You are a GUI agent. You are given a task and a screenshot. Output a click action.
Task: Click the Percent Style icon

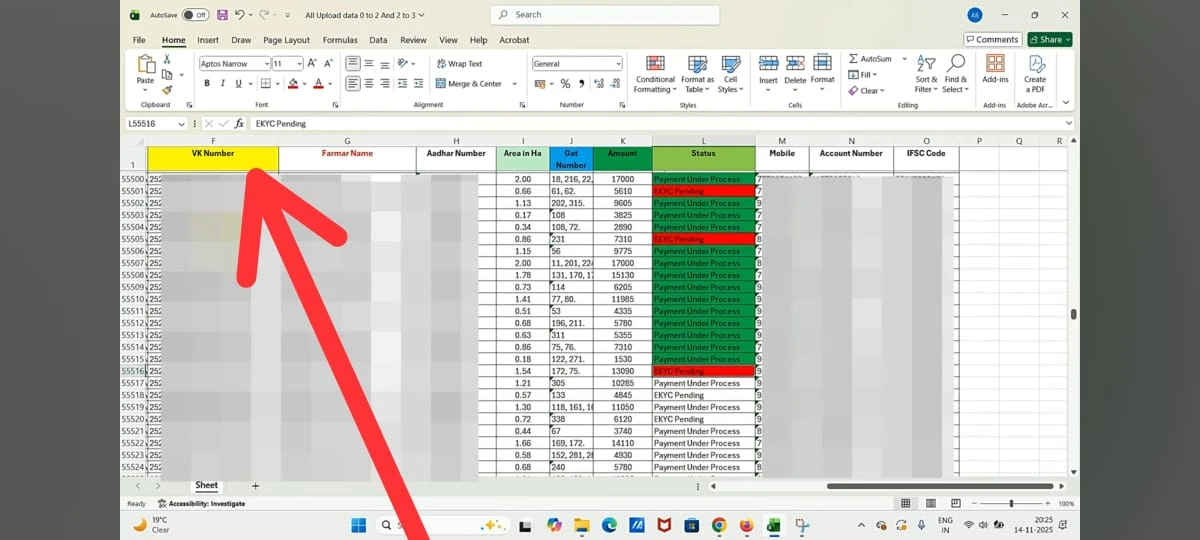pyautogui.click(x=565, y=84)
